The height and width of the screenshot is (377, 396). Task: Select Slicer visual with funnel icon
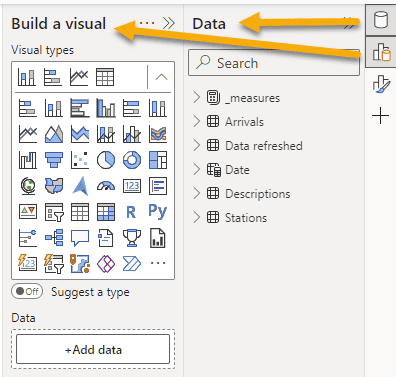[x=54, y=212]
